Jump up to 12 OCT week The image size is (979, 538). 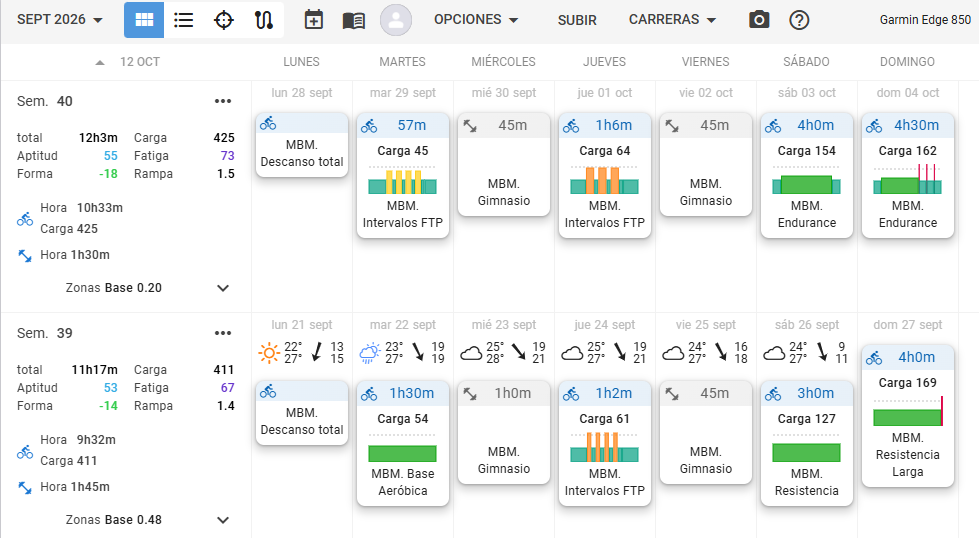[x=128, y=62]
